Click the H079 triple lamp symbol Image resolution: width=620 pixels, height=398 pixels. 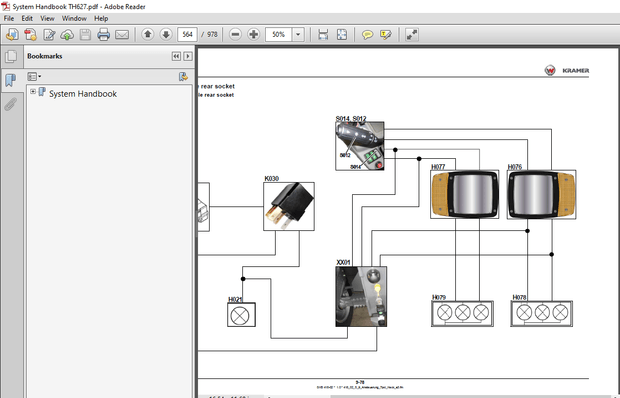pyautogui.click(x=462, y=314)
